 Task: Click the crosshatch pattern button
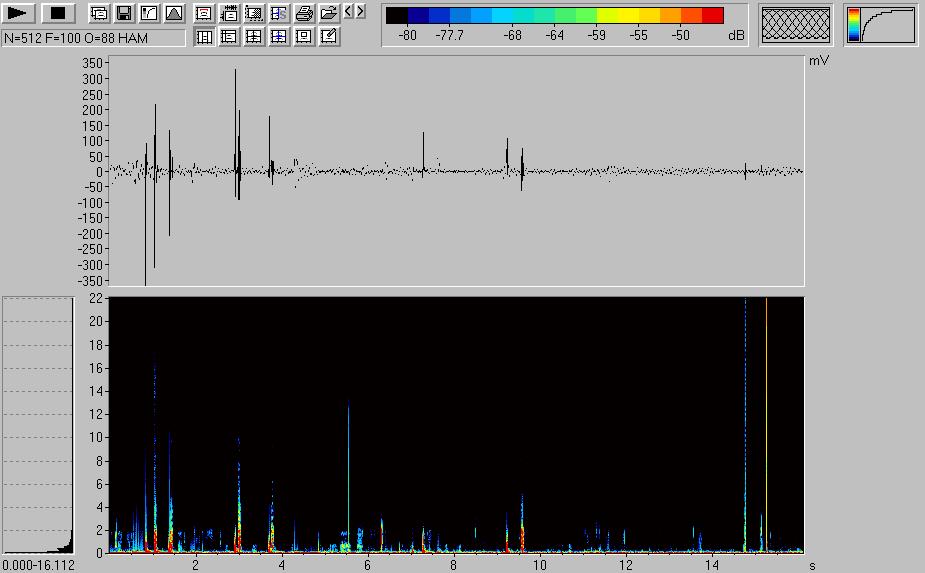click(x=796, y=25)
